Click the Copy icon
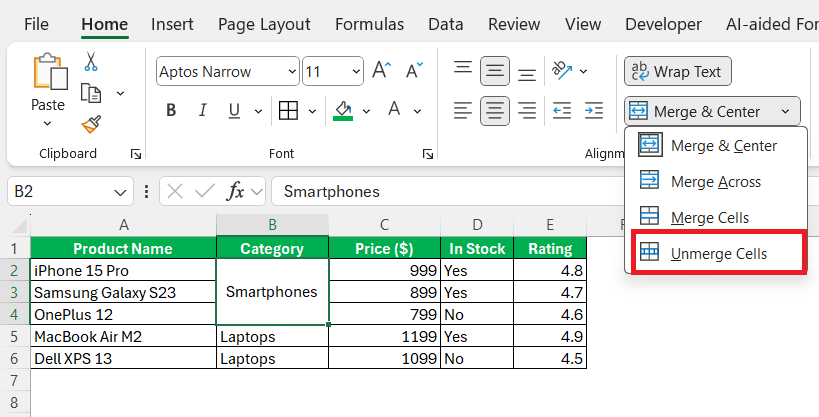Viewport: 819px width, 417px height. 91,93
